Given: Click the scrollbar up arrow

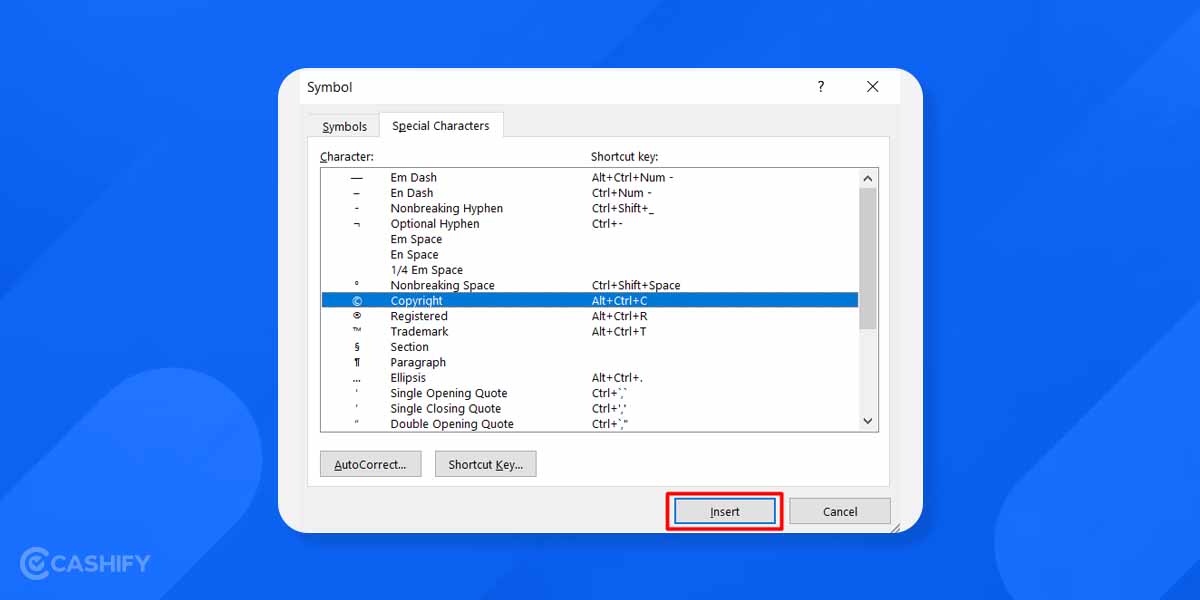Looking at the screenshot, I should click(867, 178).
